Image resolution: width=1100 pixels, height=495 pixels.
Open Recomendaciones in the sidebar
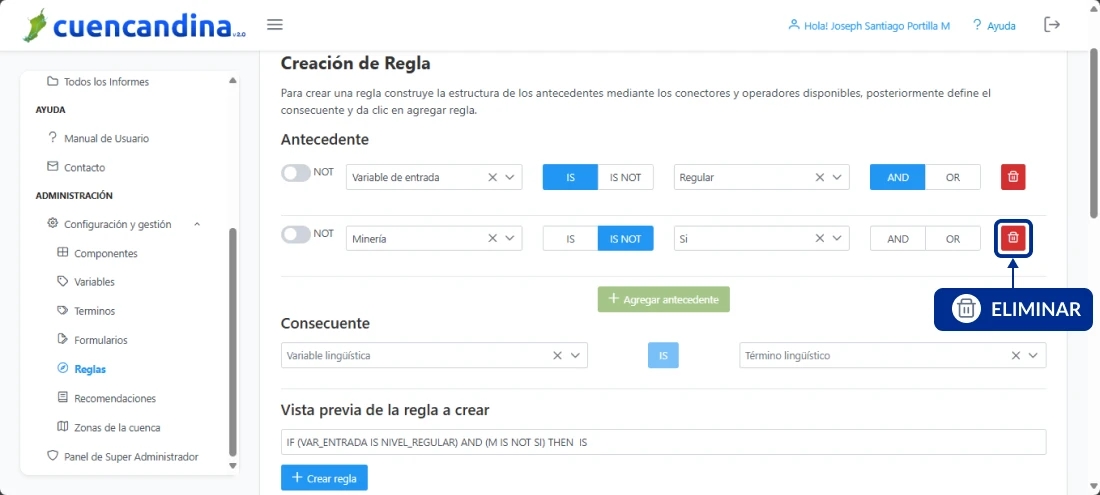click(115, 398)
